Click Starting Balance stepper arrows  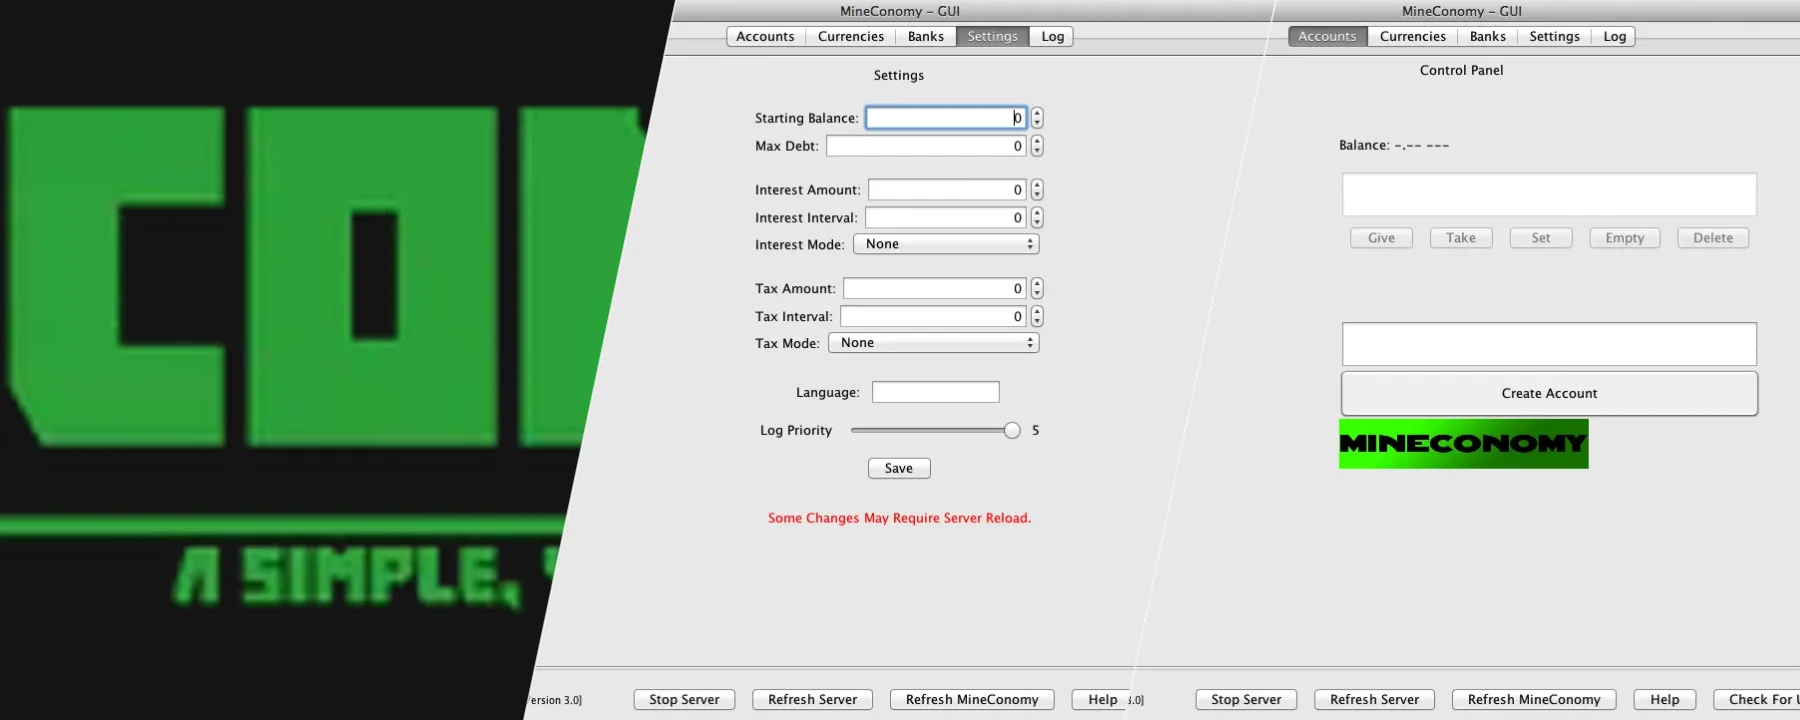[x=1037, y=118]
